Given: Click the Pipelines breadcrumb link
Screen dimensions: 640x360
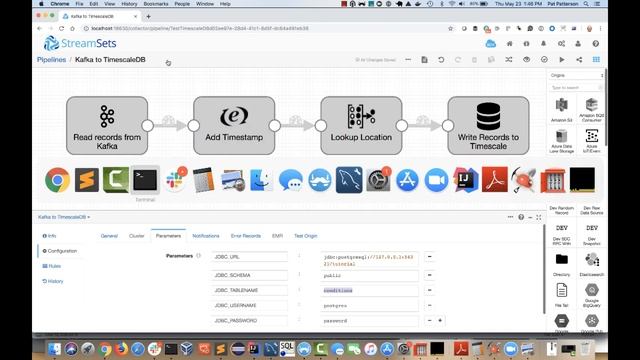Looking at the screenshot, I should pos(51,60).
